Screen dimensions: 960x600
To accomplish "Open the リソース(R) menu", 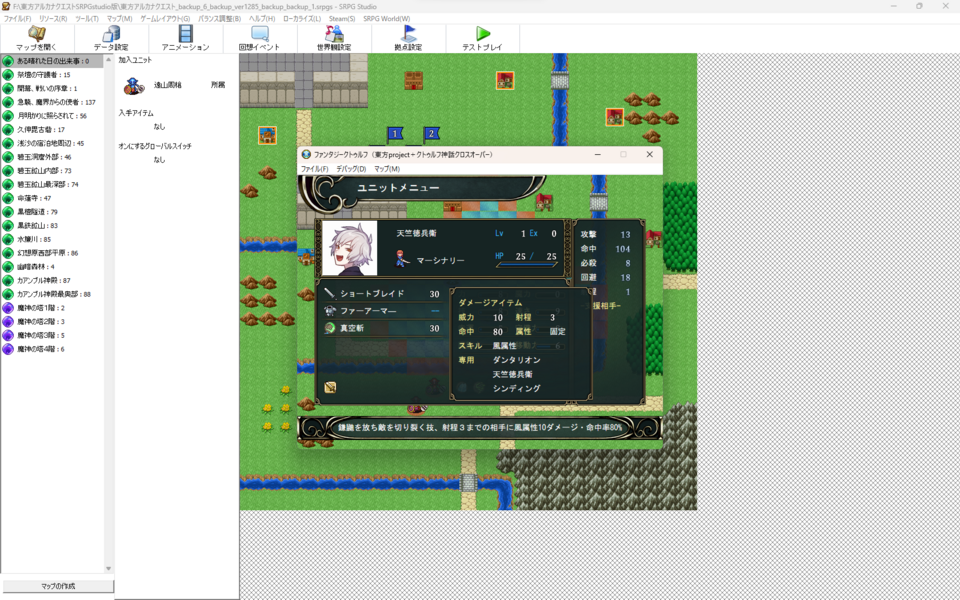I will click(53, 19).
